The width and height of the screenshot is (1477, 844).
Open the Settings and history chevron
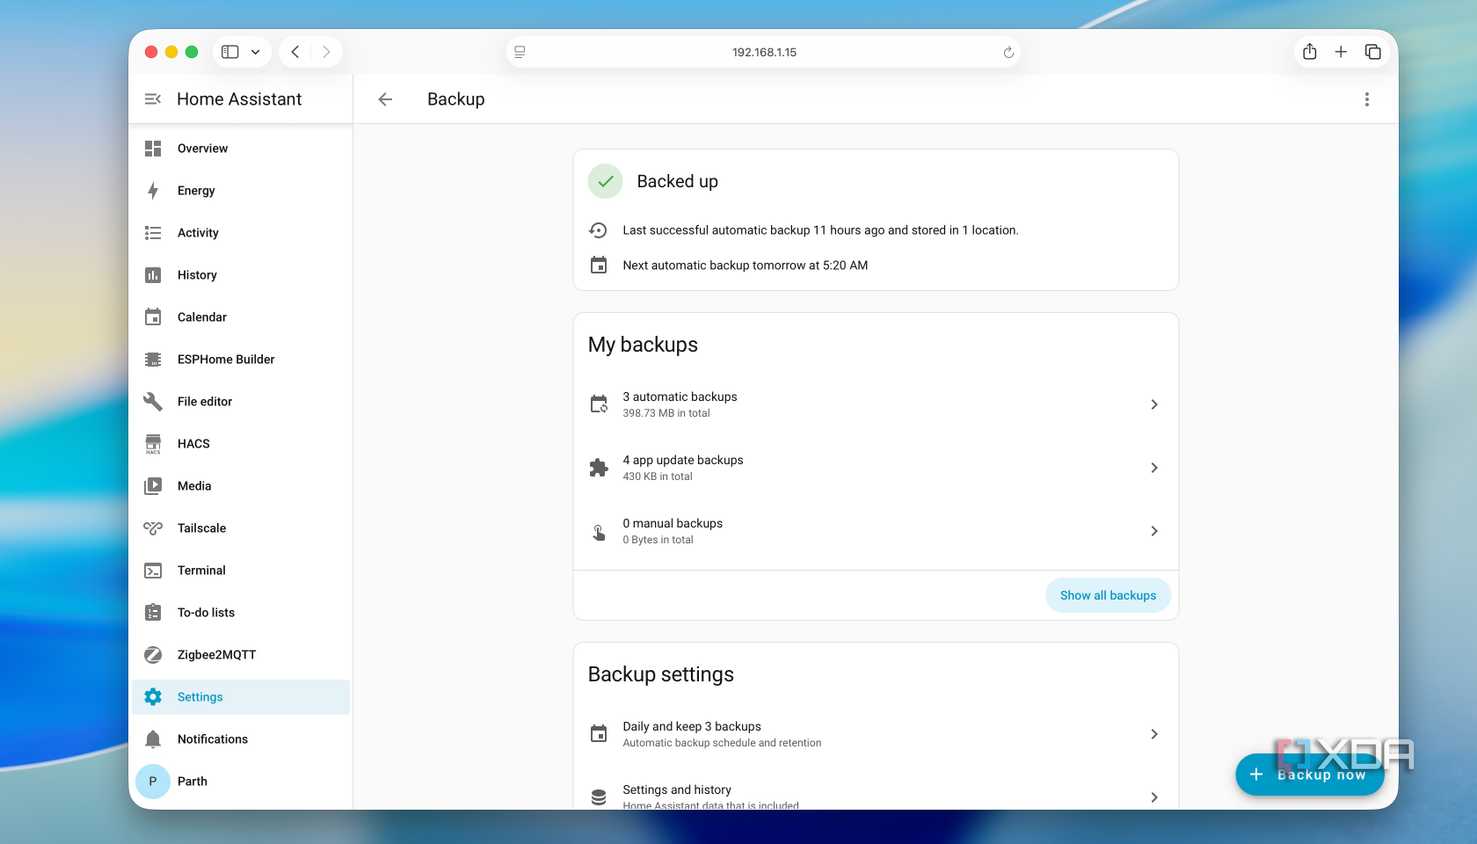(x=1154, y=797)
